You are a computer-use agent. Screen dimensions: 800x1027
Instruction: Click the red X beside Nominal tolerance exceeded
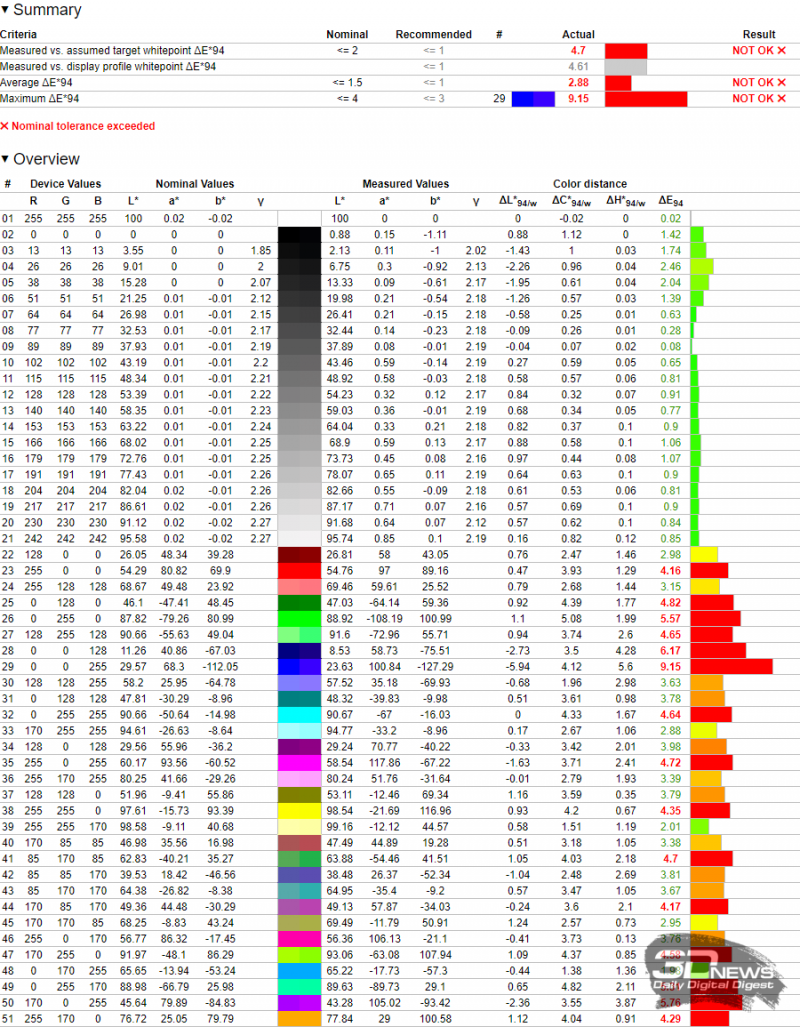pos(4,127)
